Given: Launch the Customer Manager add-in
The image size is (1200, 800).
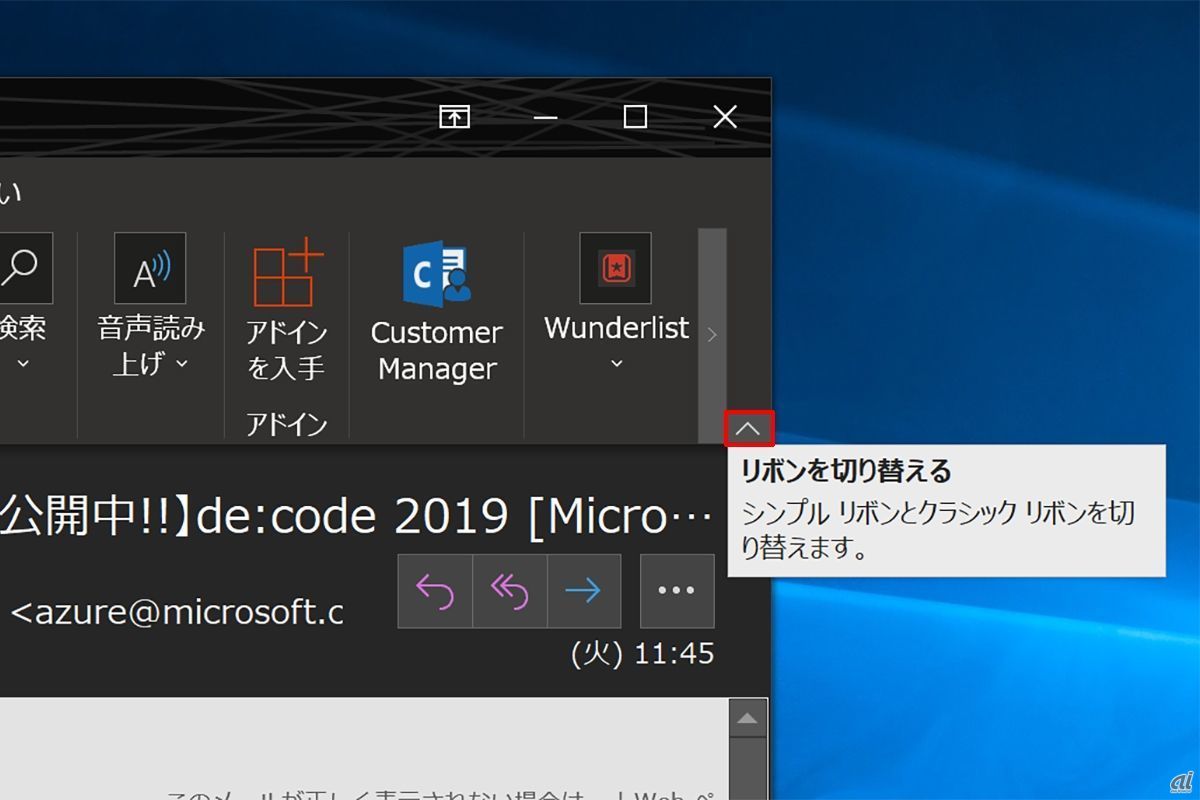Looking at the screenshot, I should (x=437, y=277).
